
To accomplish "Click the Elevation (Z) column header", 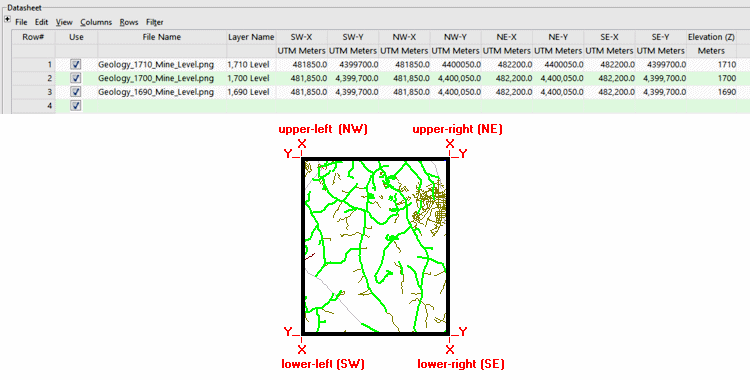I will coord(711,37).
